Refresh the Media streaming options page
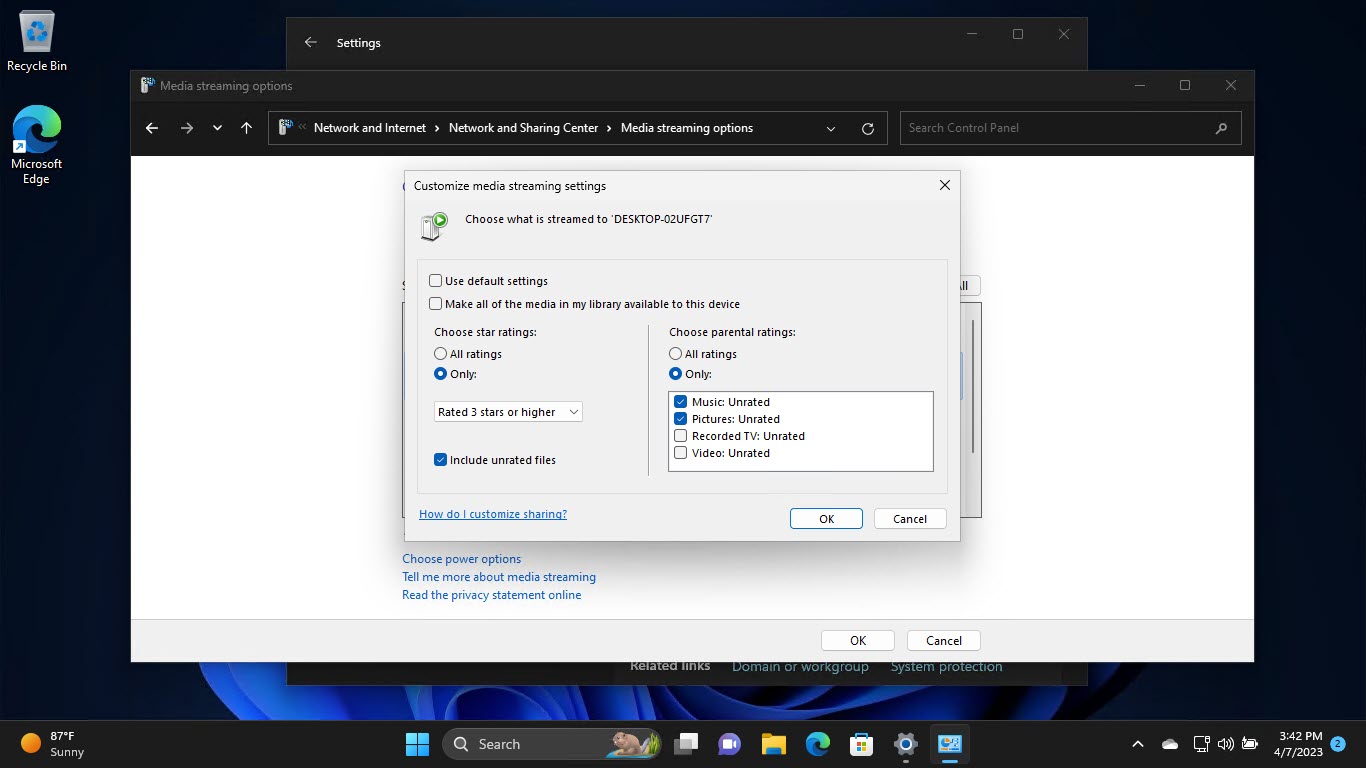This screenshot has height=768, width=1366. tap(867, 128)
